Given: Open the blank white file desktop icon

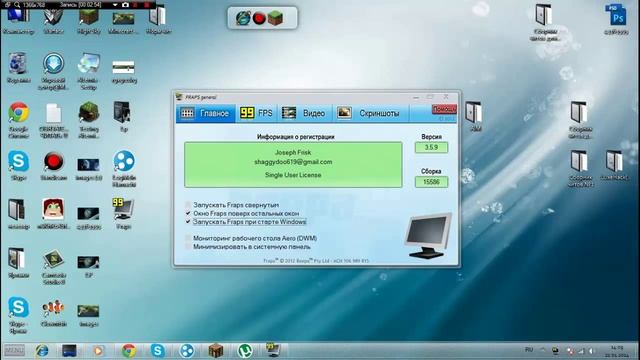Looking at the screenshot, I should 53,113.
